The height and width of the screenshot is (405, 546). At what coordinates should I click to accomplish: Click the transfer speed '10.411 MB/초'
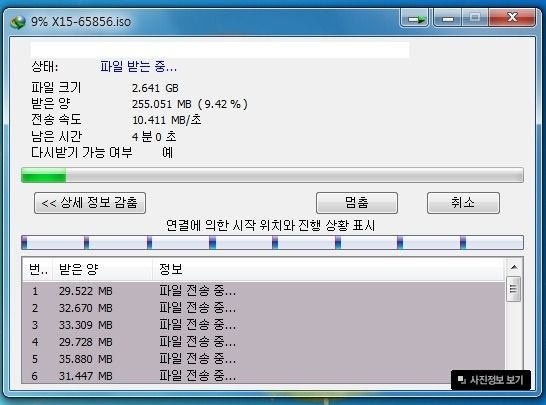[166, 120]
